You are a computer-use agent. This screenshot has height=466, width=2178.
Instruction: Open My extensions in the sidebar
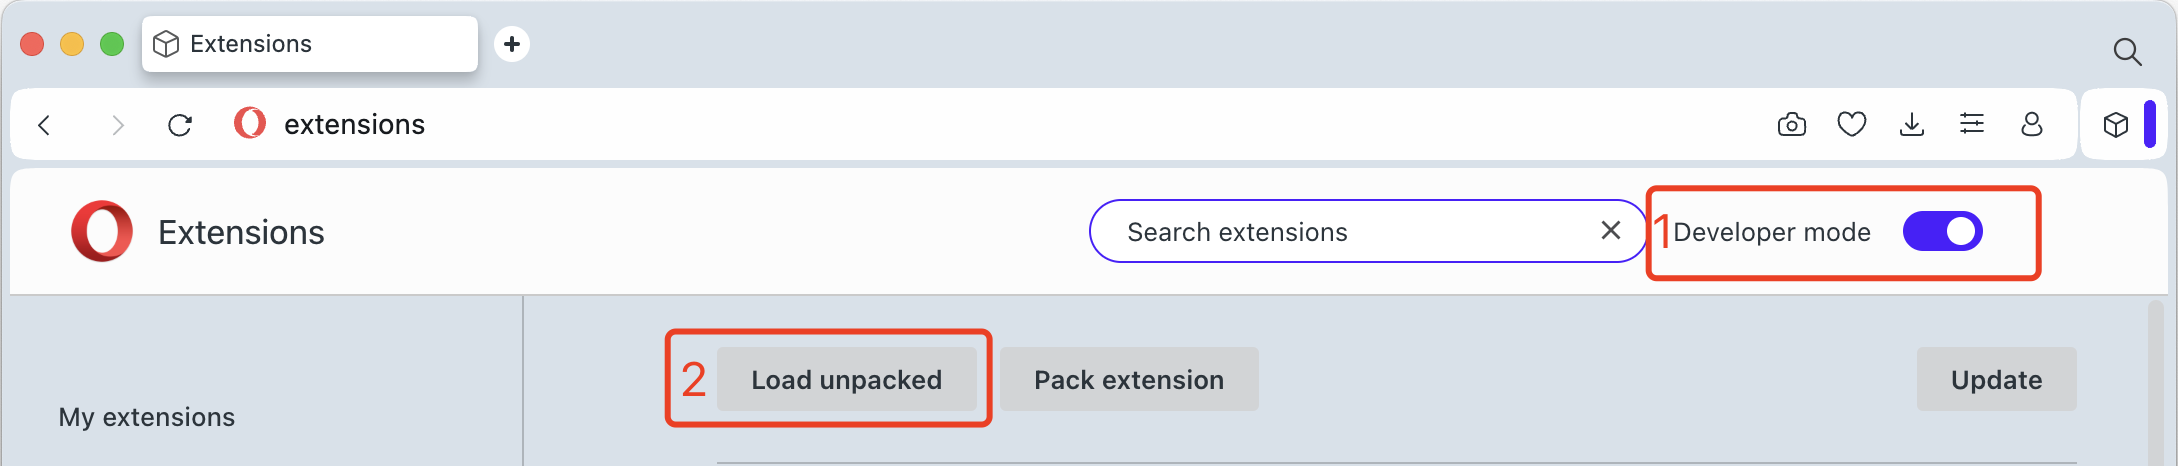click(147, 417)
